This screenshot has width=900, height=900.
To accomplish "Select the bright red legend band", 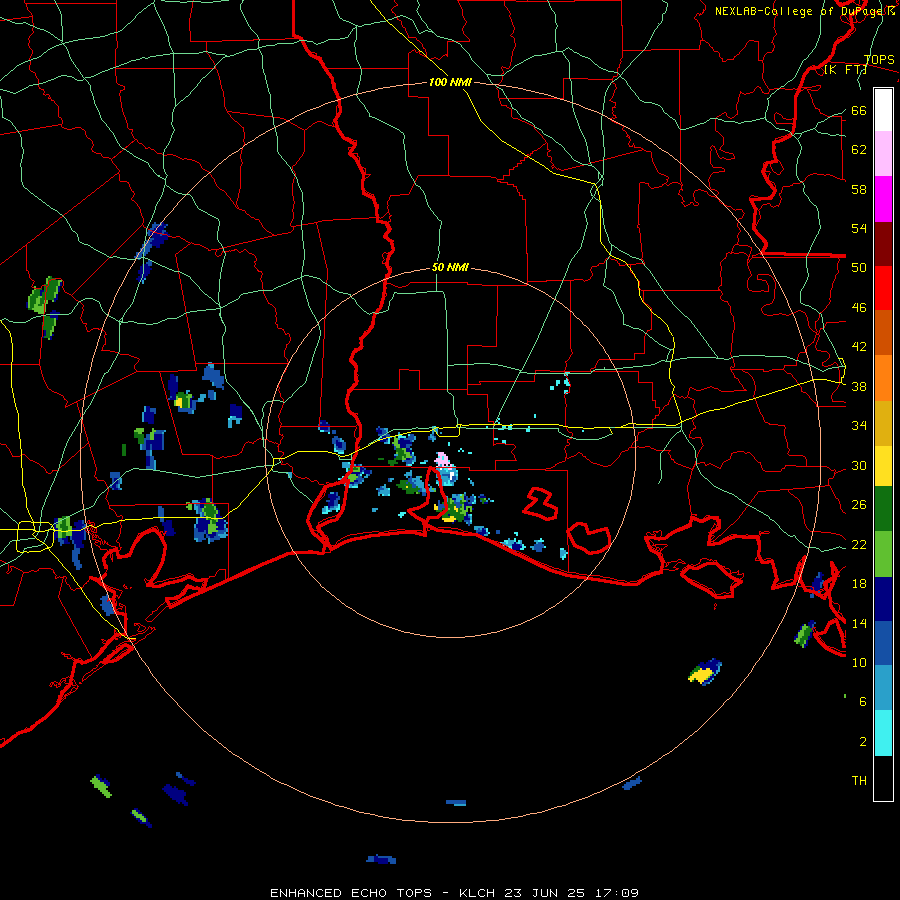I will pyautogui.click(x=883, y=288).
